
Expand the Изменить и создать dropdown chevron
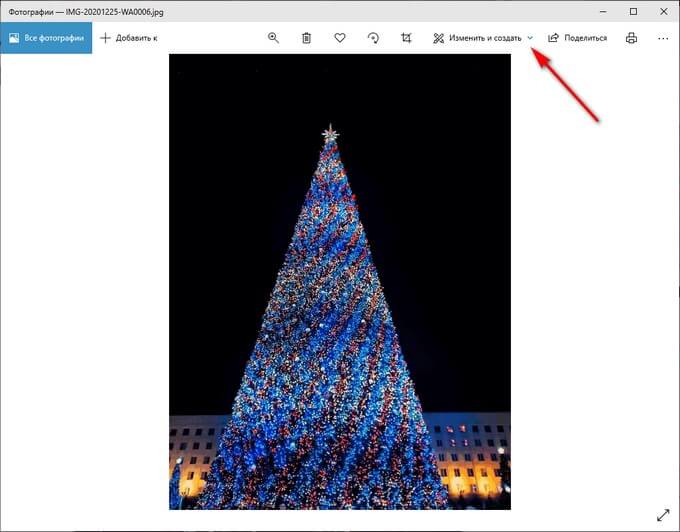(x=530, y=38)
